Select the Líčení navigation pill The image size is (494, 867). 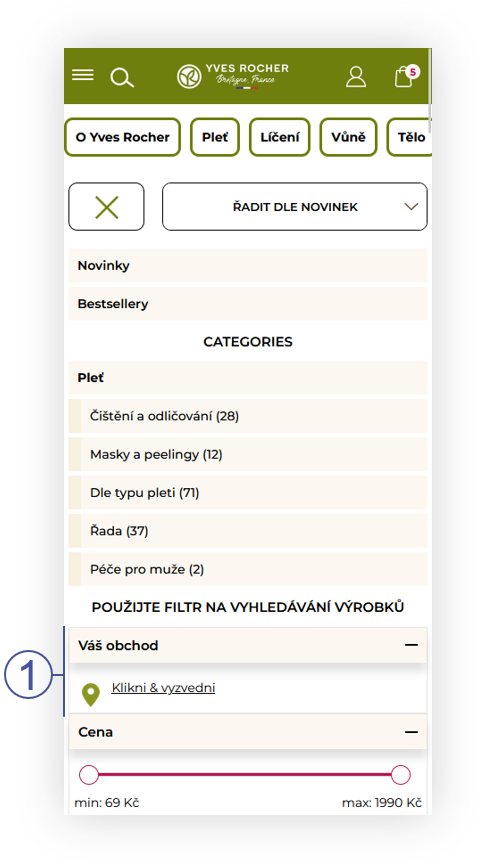tap(280, 137)
